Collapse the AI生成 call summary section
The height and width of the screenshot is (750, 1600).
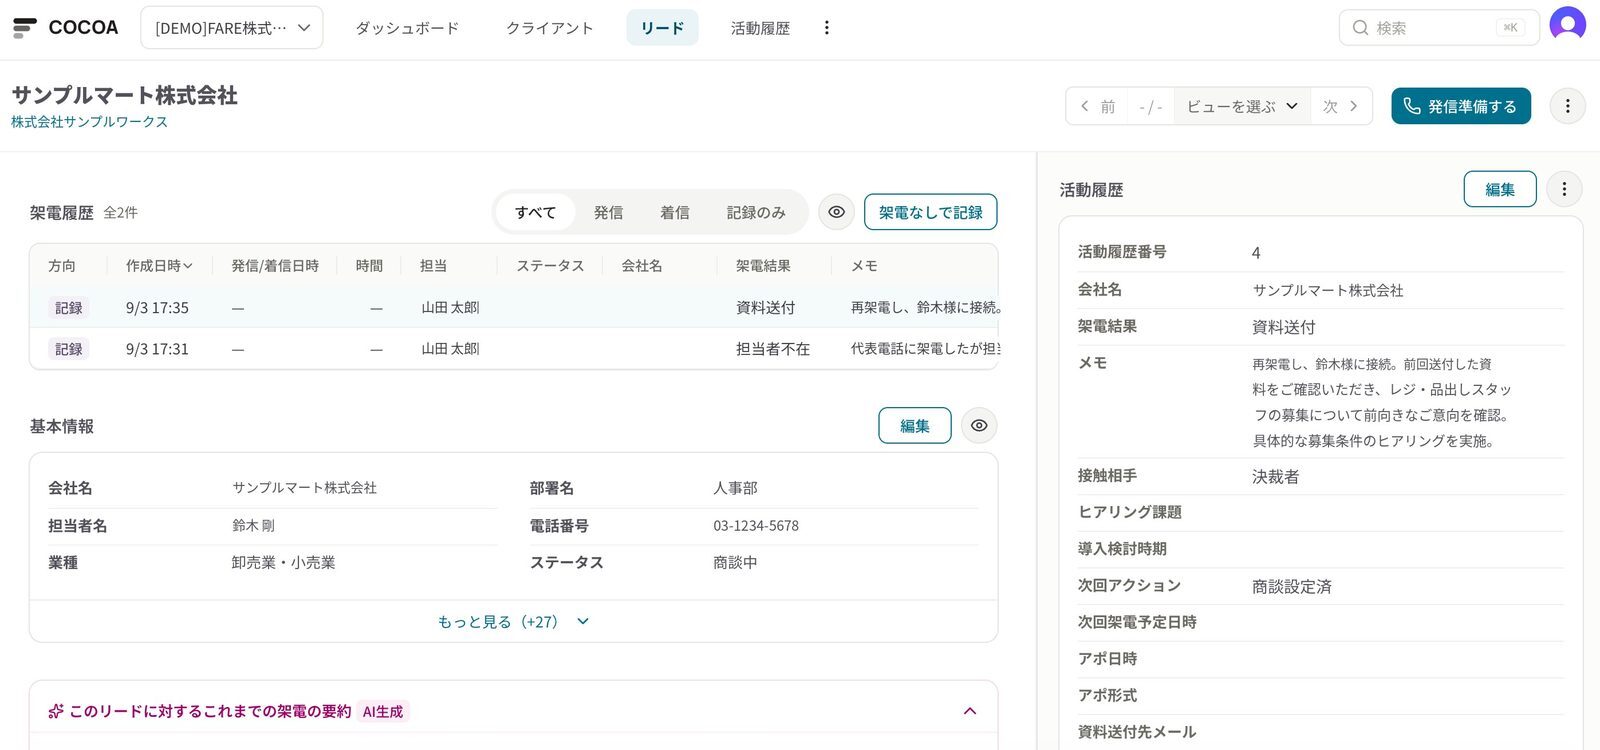[x=969, y=711]
